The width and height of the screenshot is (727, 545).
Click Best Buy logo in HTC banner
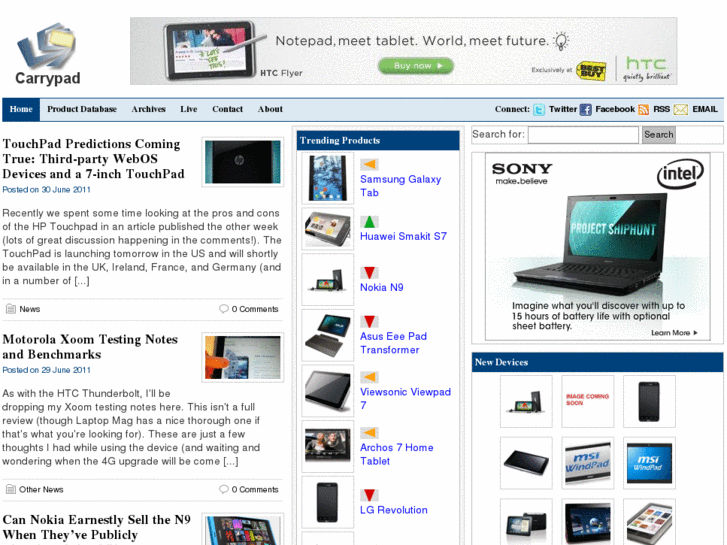point(591,71)
